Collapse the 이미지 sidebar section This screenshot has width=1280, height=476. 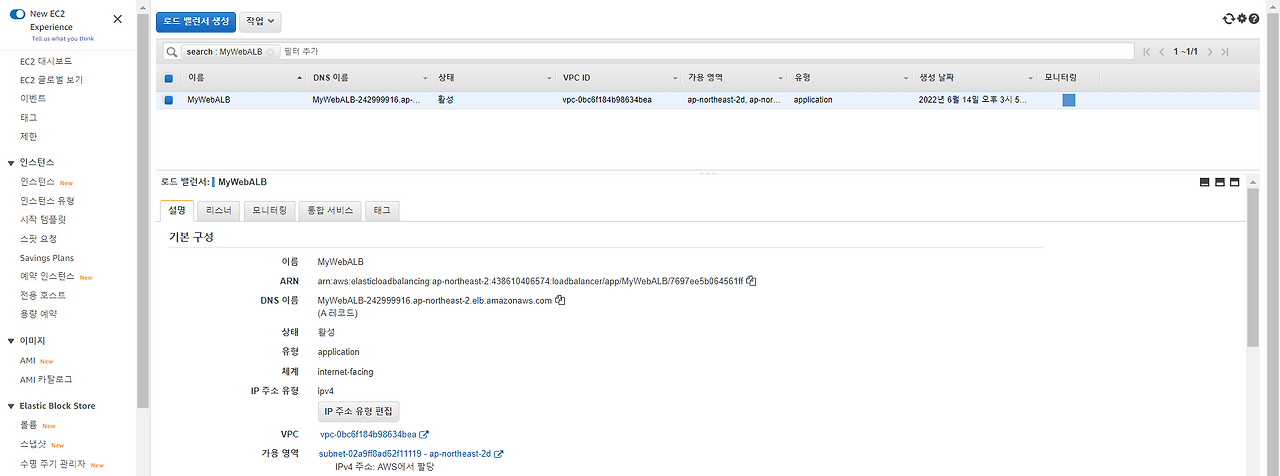[11, 341]
